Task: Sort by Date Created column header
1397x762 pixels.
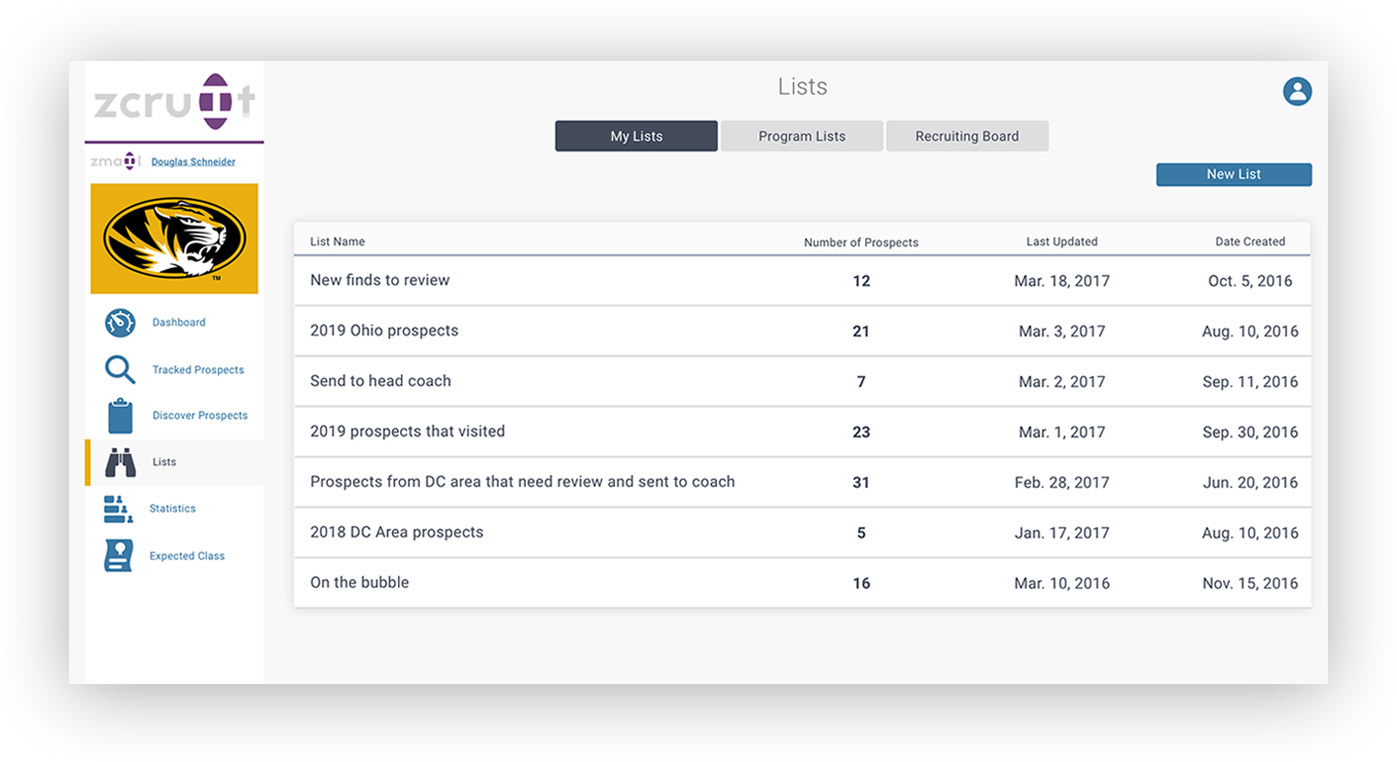Action: tap(1250, 242)
